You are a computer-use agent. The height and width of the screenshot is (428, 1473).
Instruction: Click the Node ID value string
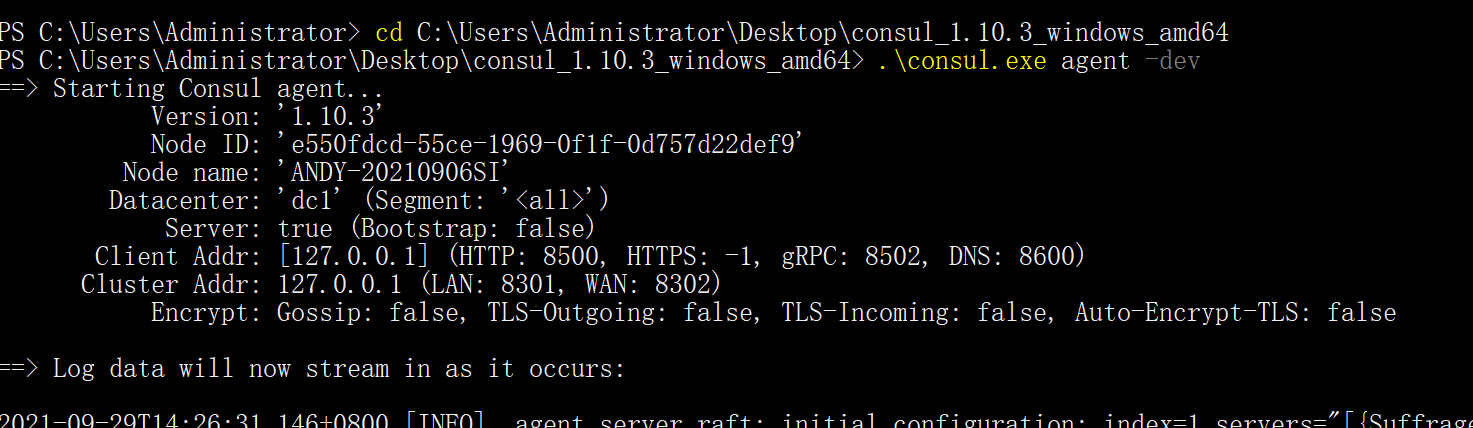coord(541,145)
